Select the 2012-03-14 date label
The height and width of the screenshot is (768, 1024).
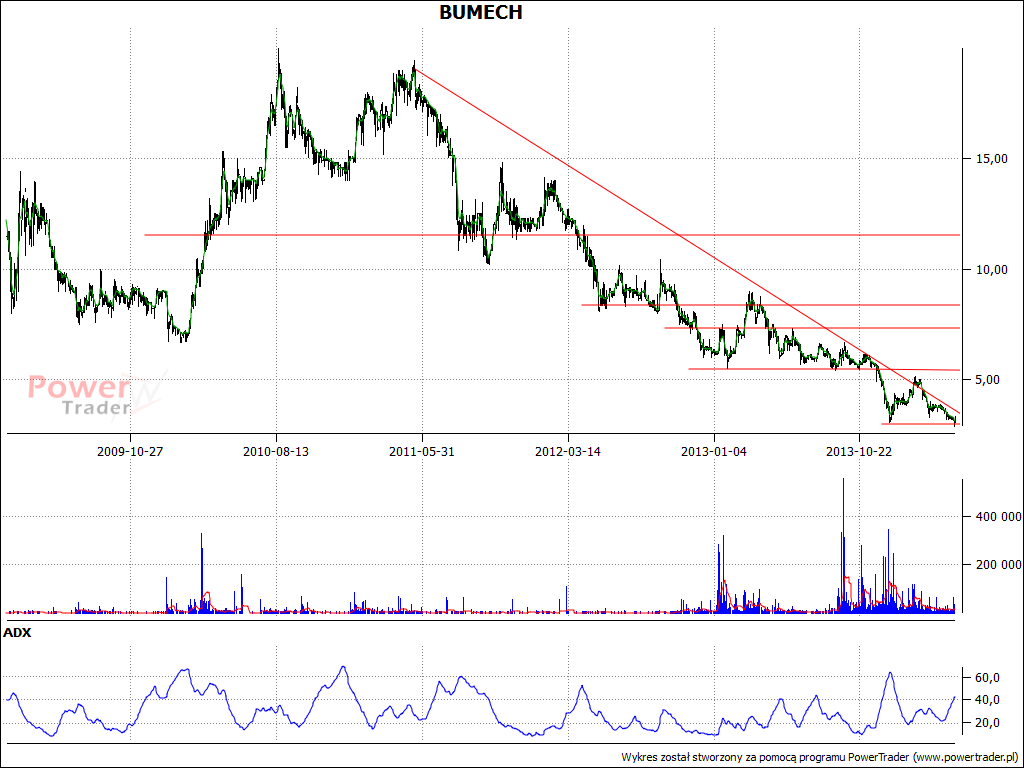pyautogui.click(x=568, y=451)
